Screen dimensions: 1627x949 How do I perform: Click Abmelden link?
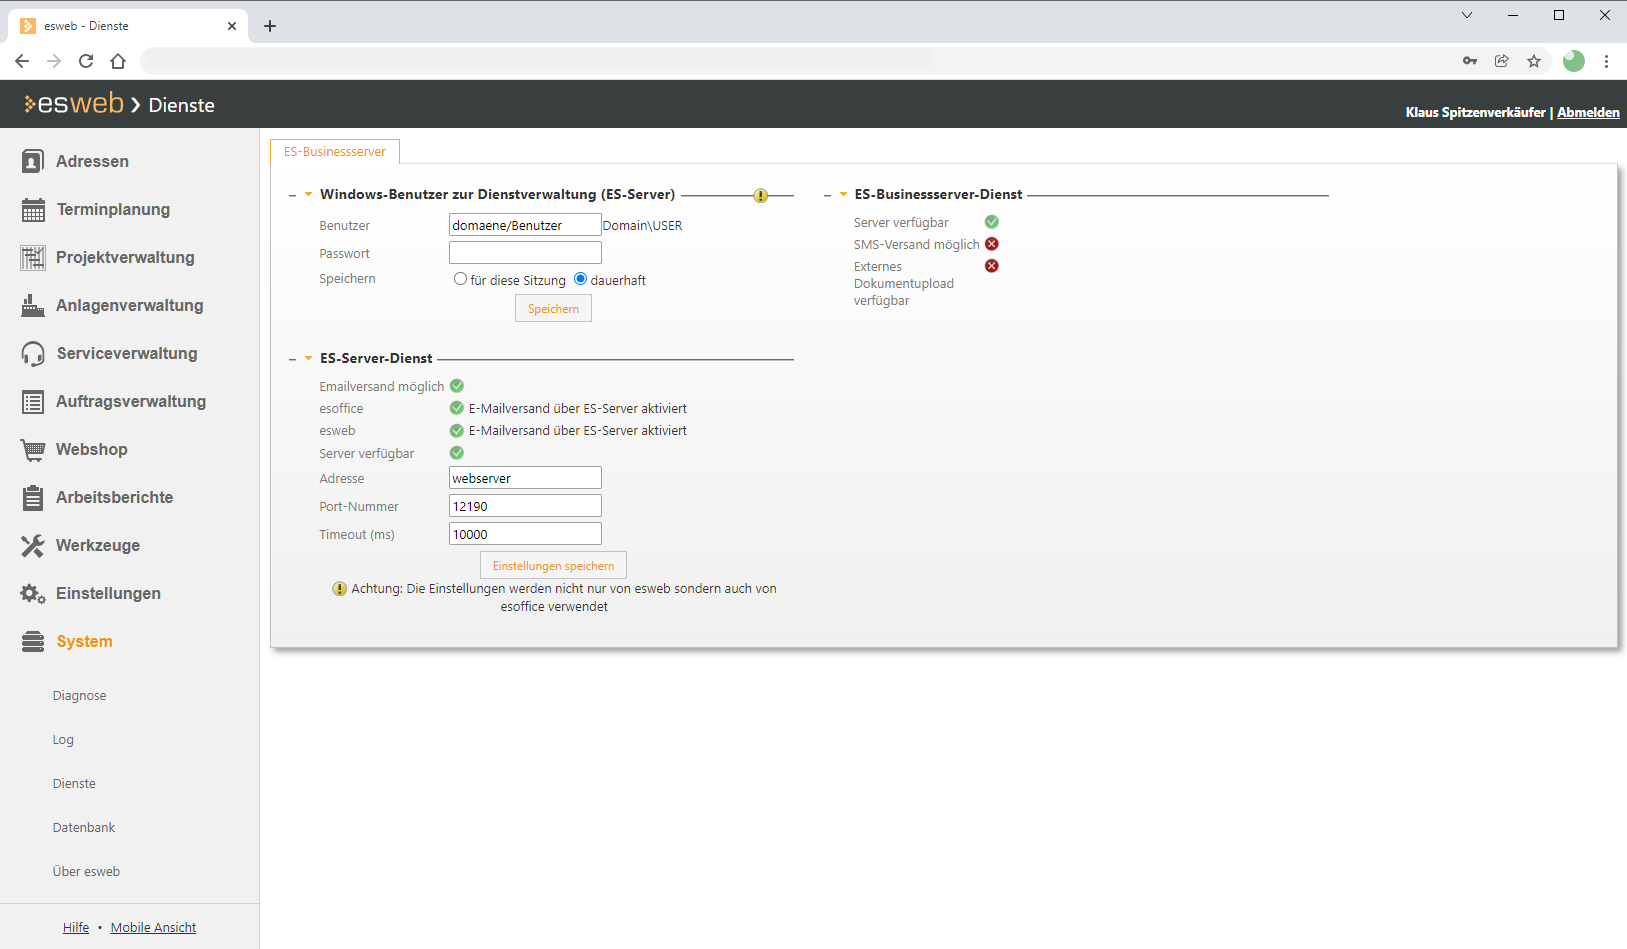[1588, 112]
